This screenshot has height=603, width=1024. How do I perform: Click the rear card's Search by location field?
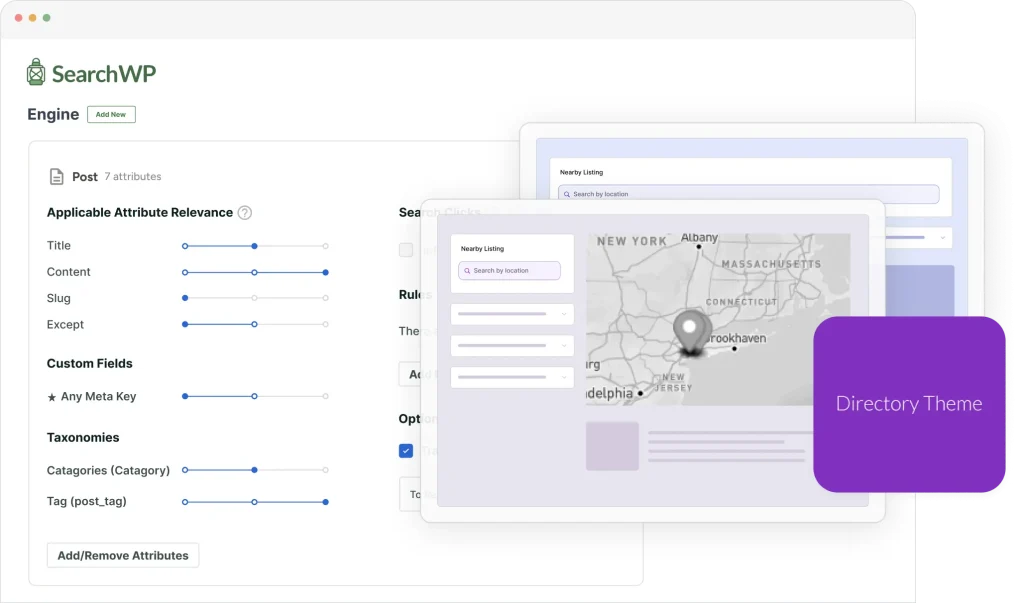point(748,194)
